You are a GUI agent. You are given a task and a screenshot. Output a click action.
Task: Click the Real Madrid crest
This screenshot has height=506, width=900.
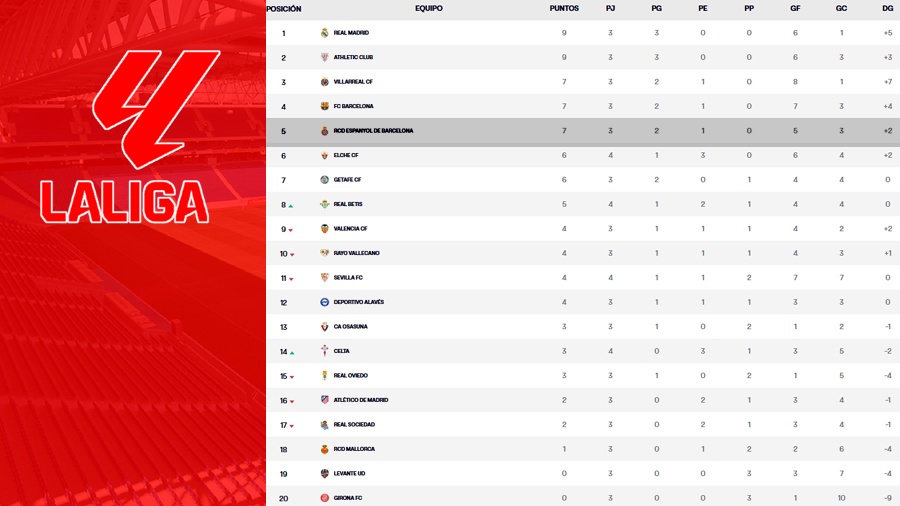[x=324, y=33]
